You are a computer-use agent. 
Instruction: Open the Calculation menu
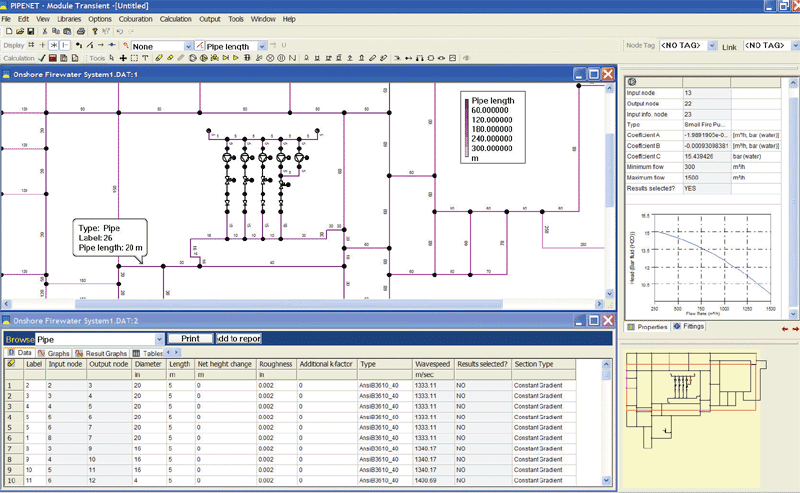(x=176, y=19)
